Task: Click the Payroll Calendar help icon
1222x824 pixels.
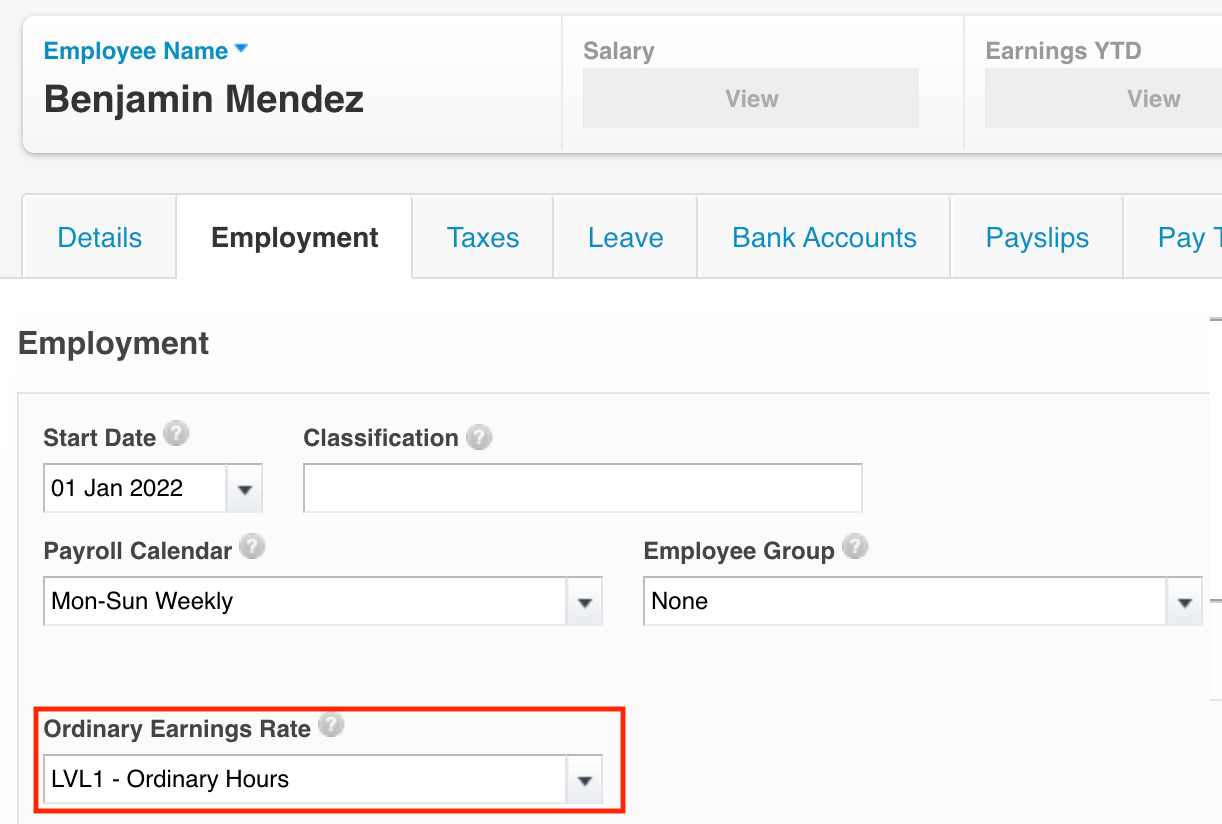Action: (x=252, y=546)
